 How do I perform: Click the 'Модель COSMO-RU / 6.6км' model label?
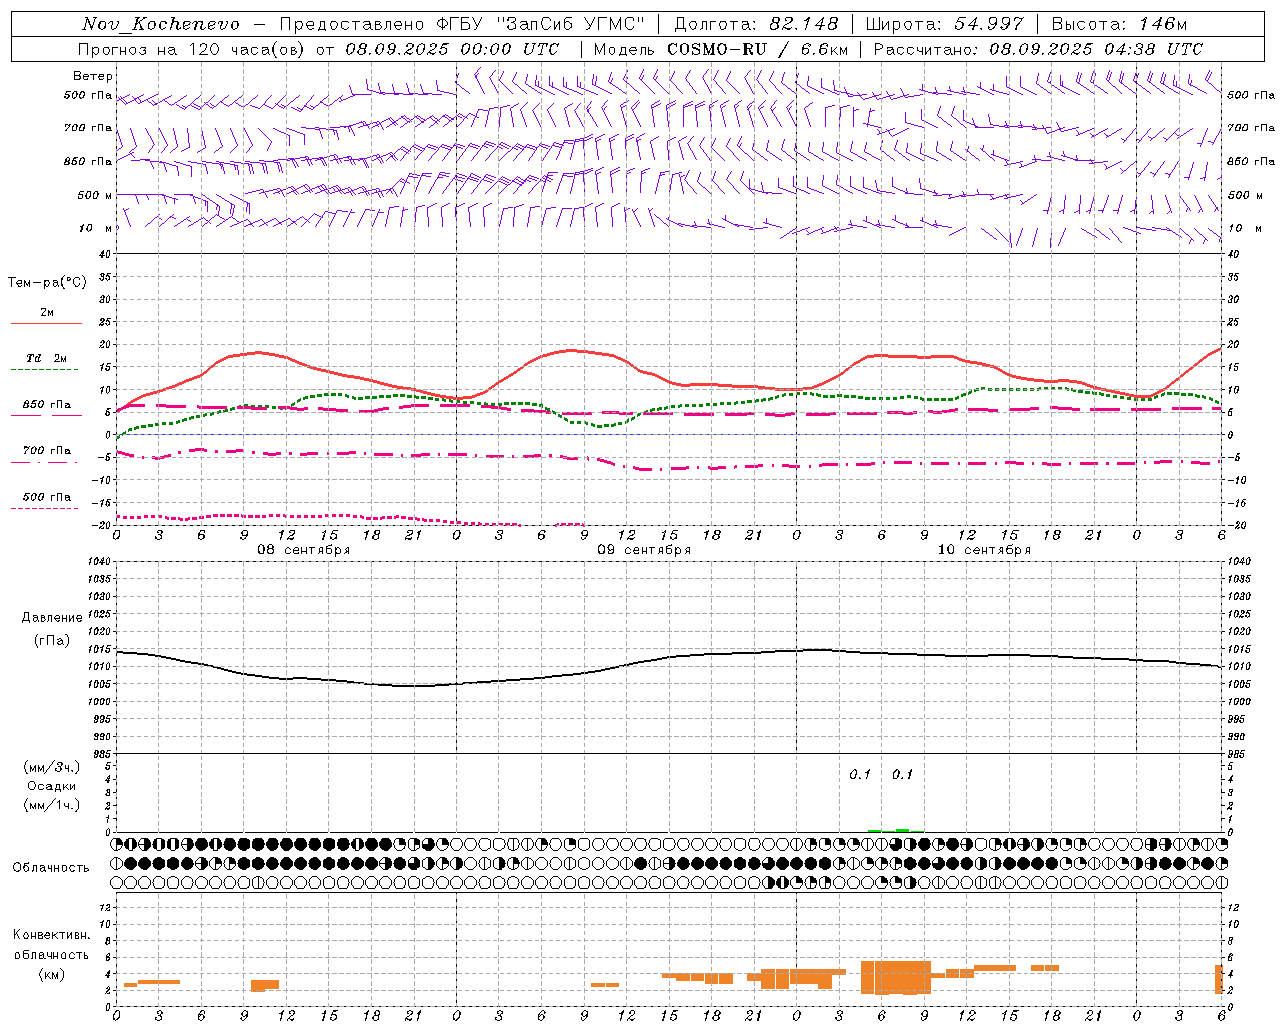(x=720, y=49)
